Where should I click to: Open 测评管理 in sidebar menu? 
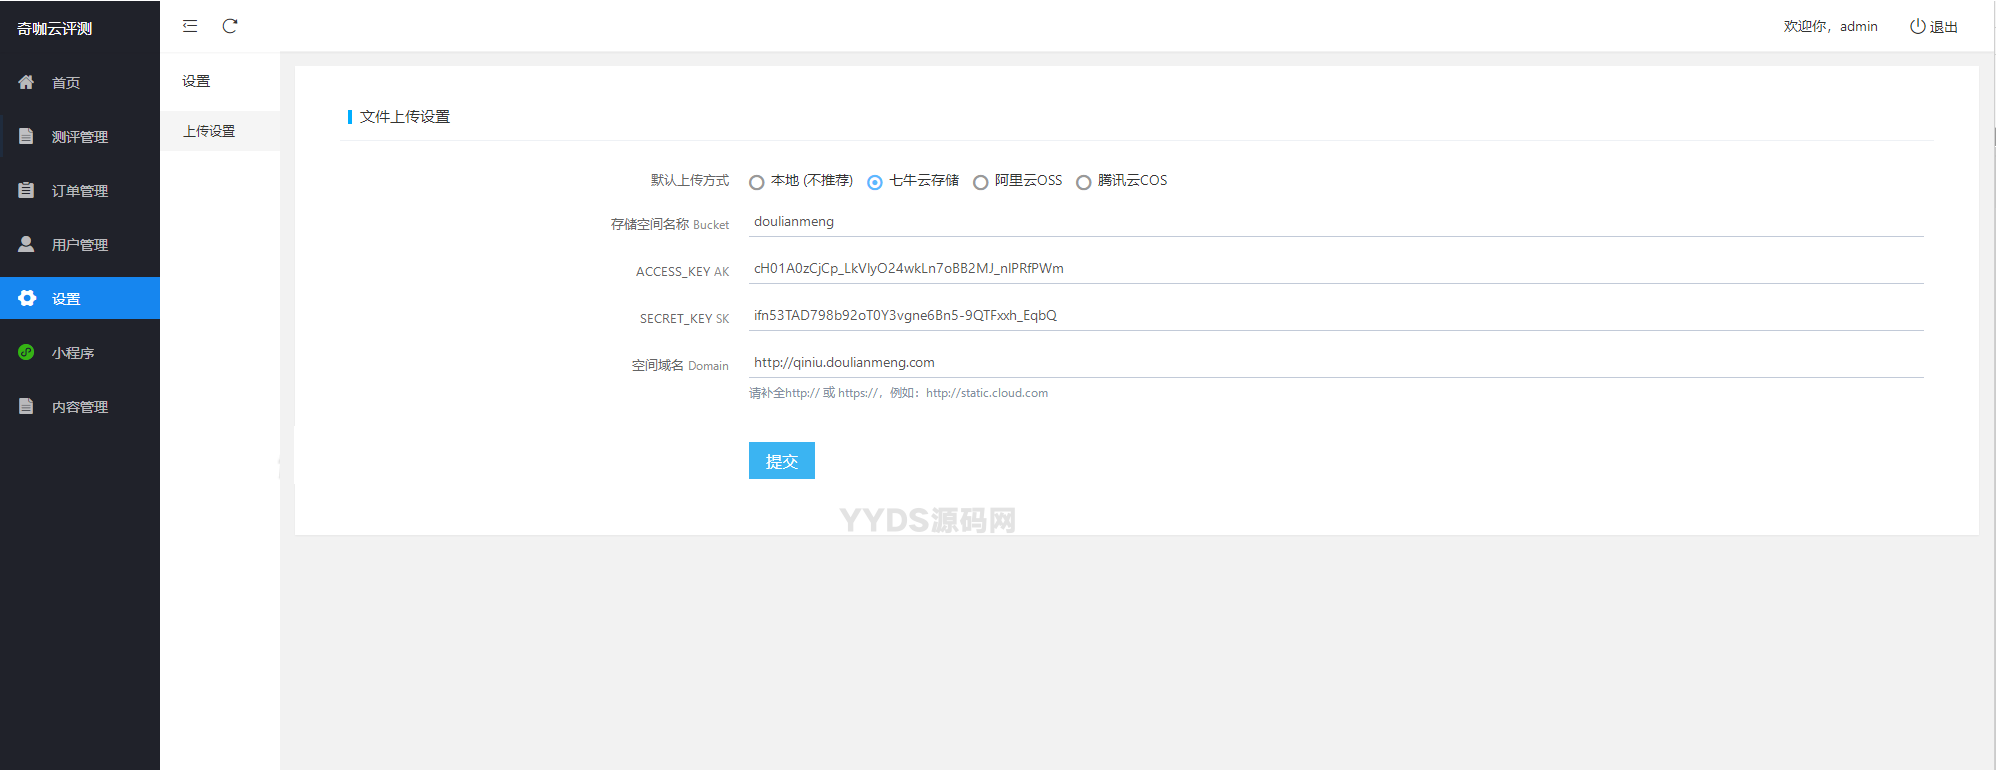pos(80,137)
